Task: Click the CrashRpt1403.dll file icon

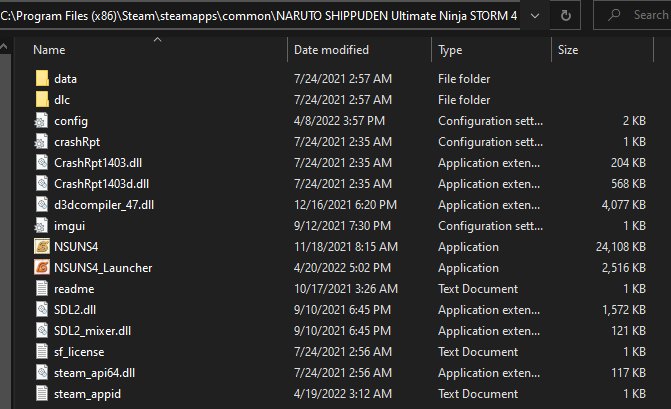Action: coord(42,163)
